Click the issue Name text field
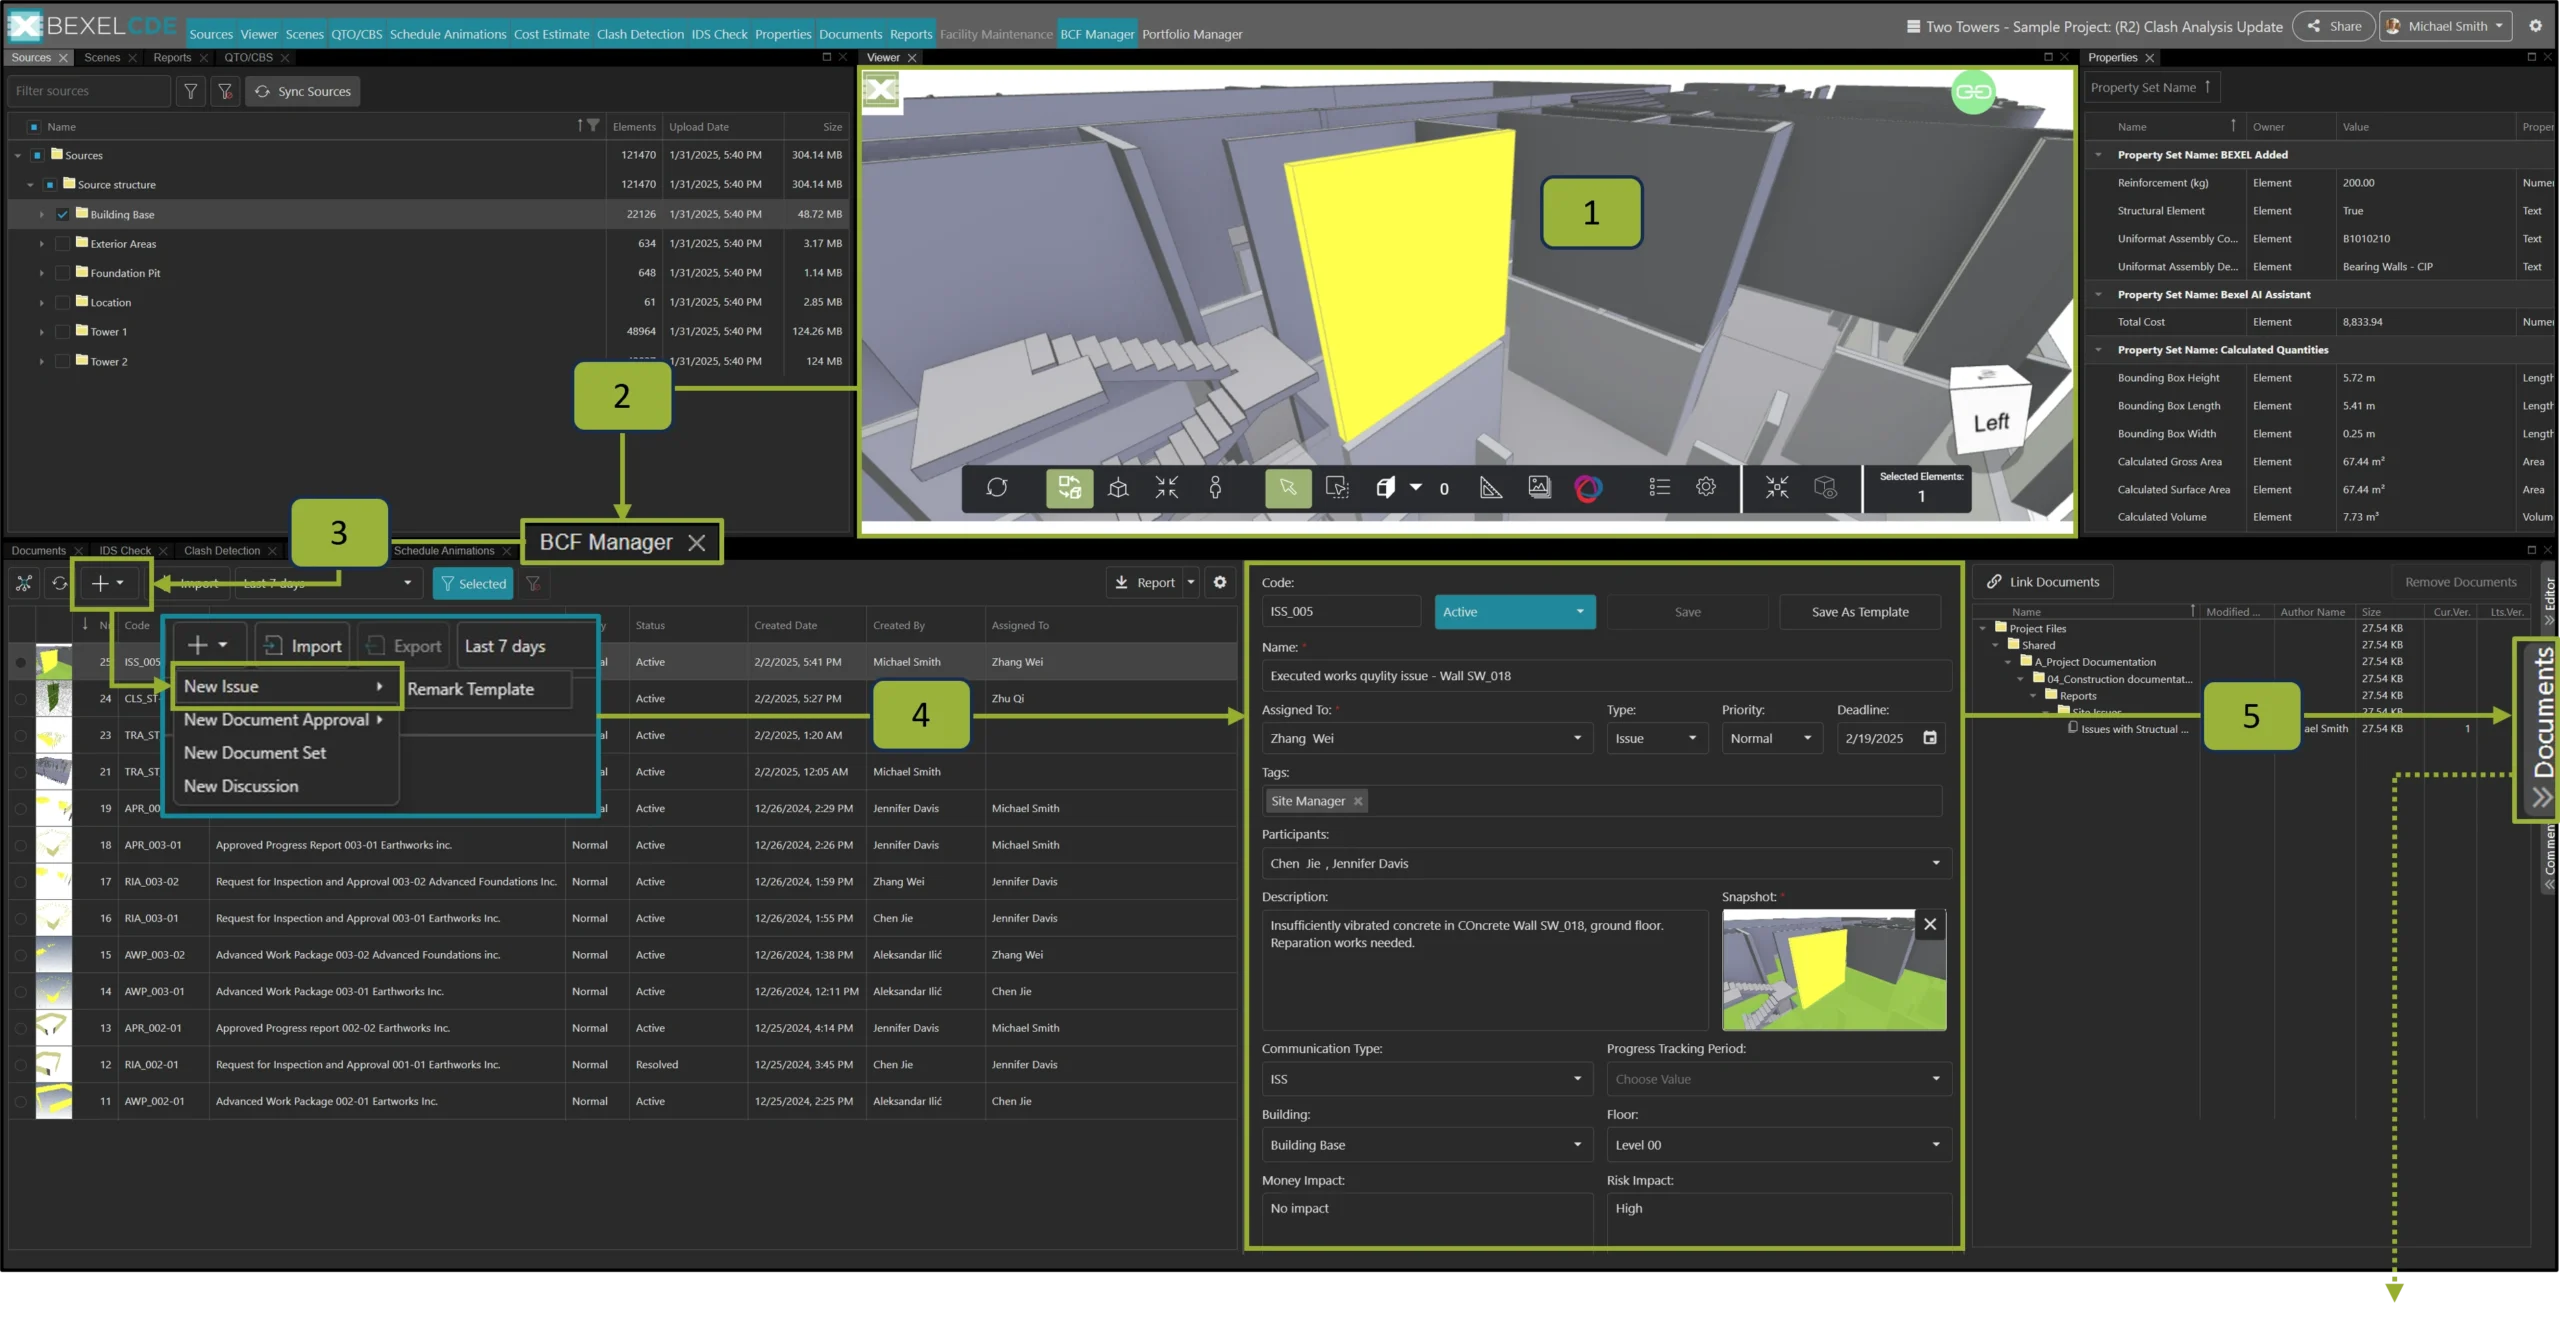 (1606, 676)
